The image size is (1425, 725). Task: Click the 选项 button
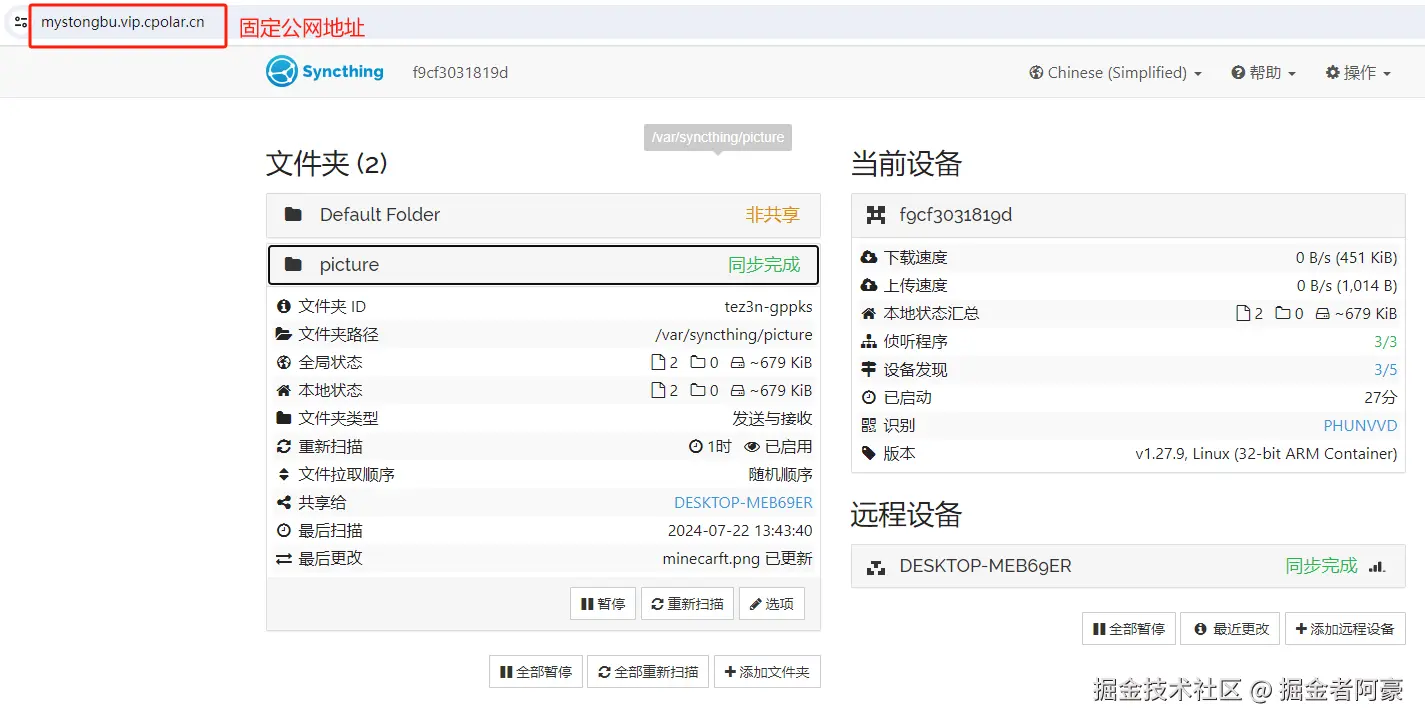pos(772,604)
